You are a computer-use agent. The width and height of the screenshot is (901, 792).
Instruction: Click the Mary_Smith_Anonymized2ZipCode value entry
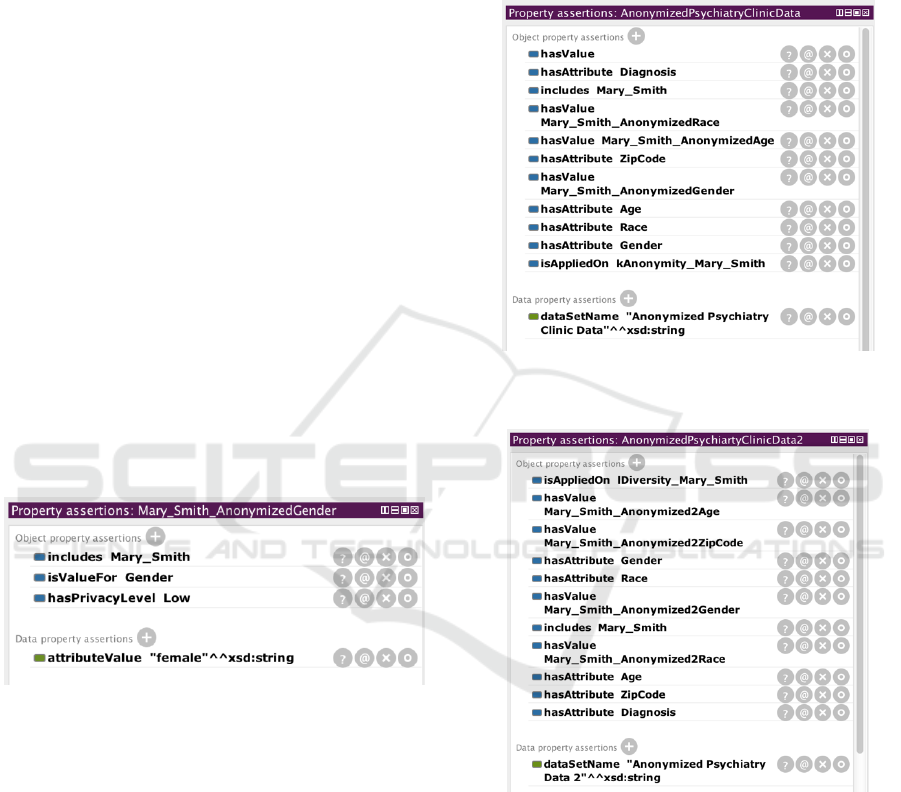pyautogui.click(x=643, y=543)
